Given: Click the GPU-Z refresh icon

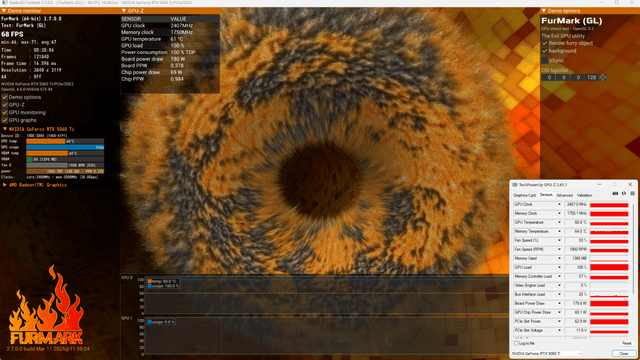Looking at the screenshot, I should click(x=624, y=194).
